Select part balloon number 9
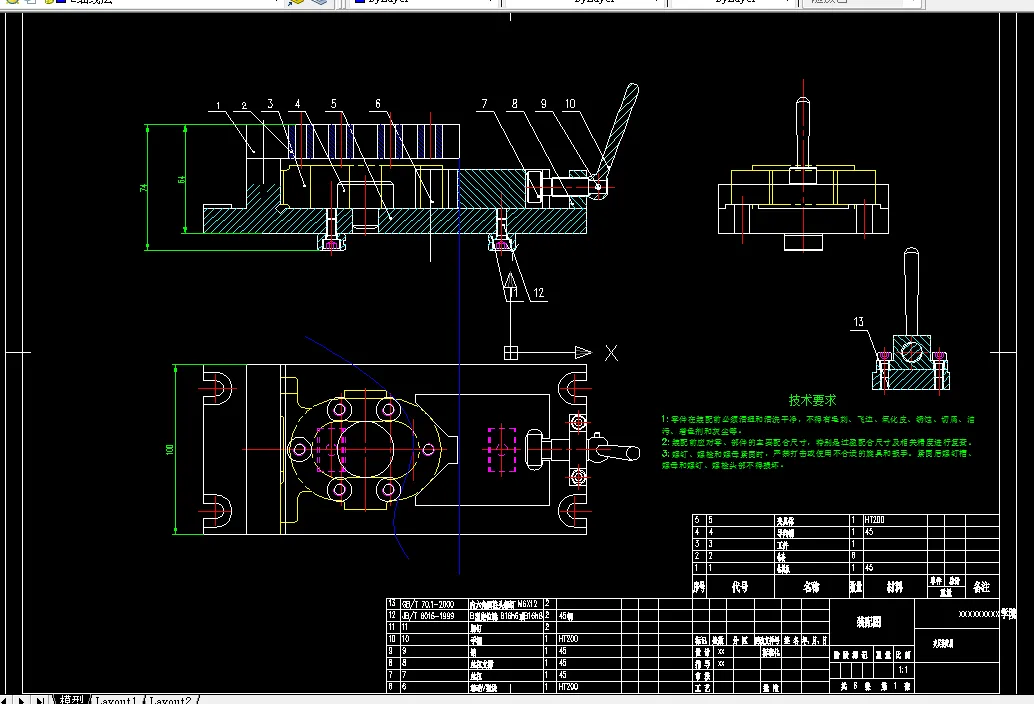Image resolution: width=1034 pixels, height=704 pixels. coord(543,103)
